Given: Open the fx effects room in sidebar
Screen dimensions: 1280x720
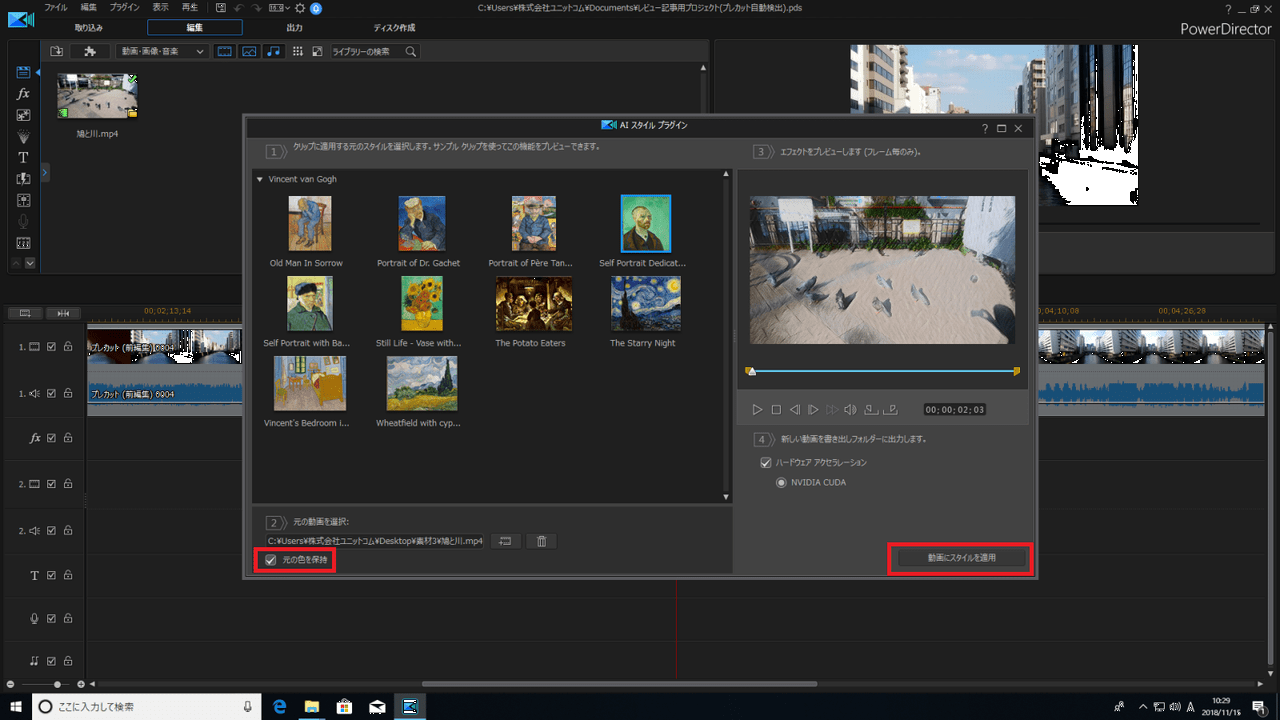Looking at the screenshot, I should (23, 93).
